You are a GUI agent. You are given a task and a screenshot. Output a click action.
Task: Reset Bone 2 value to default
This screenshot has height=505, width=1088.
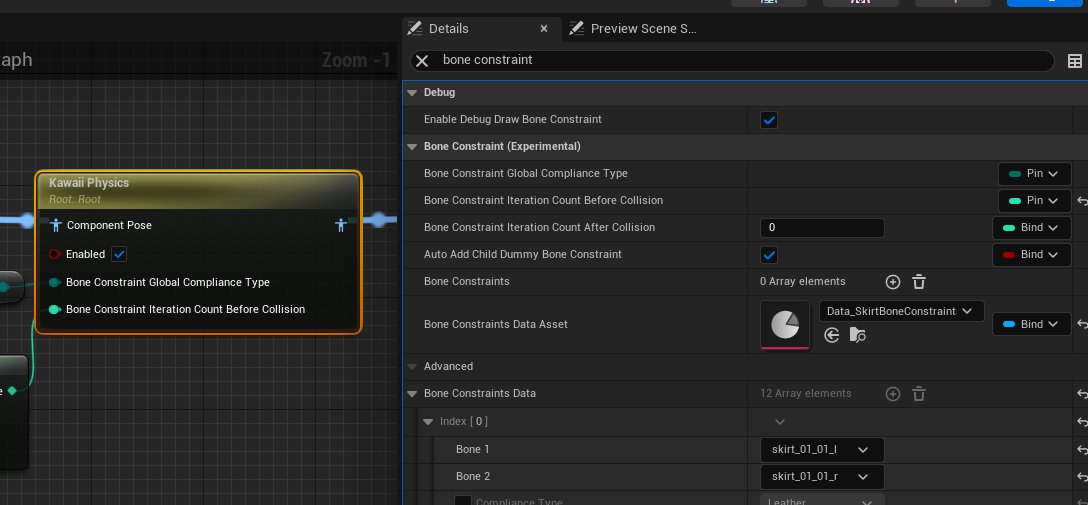point(1082,477)
